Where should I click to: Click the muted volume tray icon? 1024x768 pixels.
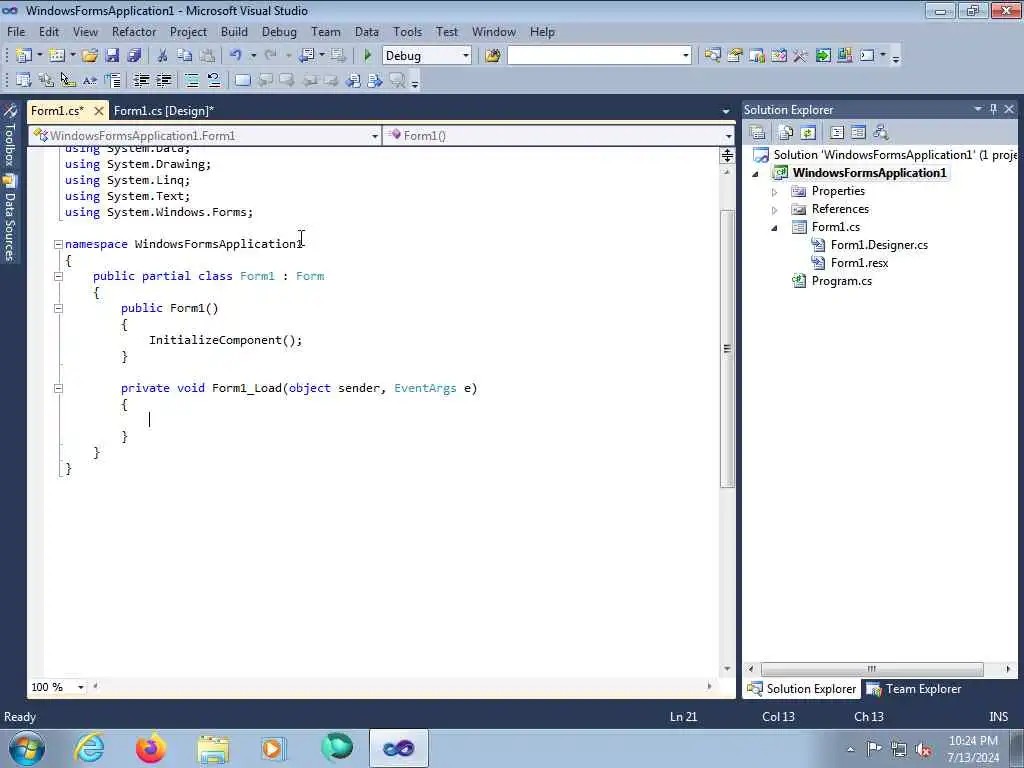tap(923, 749)
